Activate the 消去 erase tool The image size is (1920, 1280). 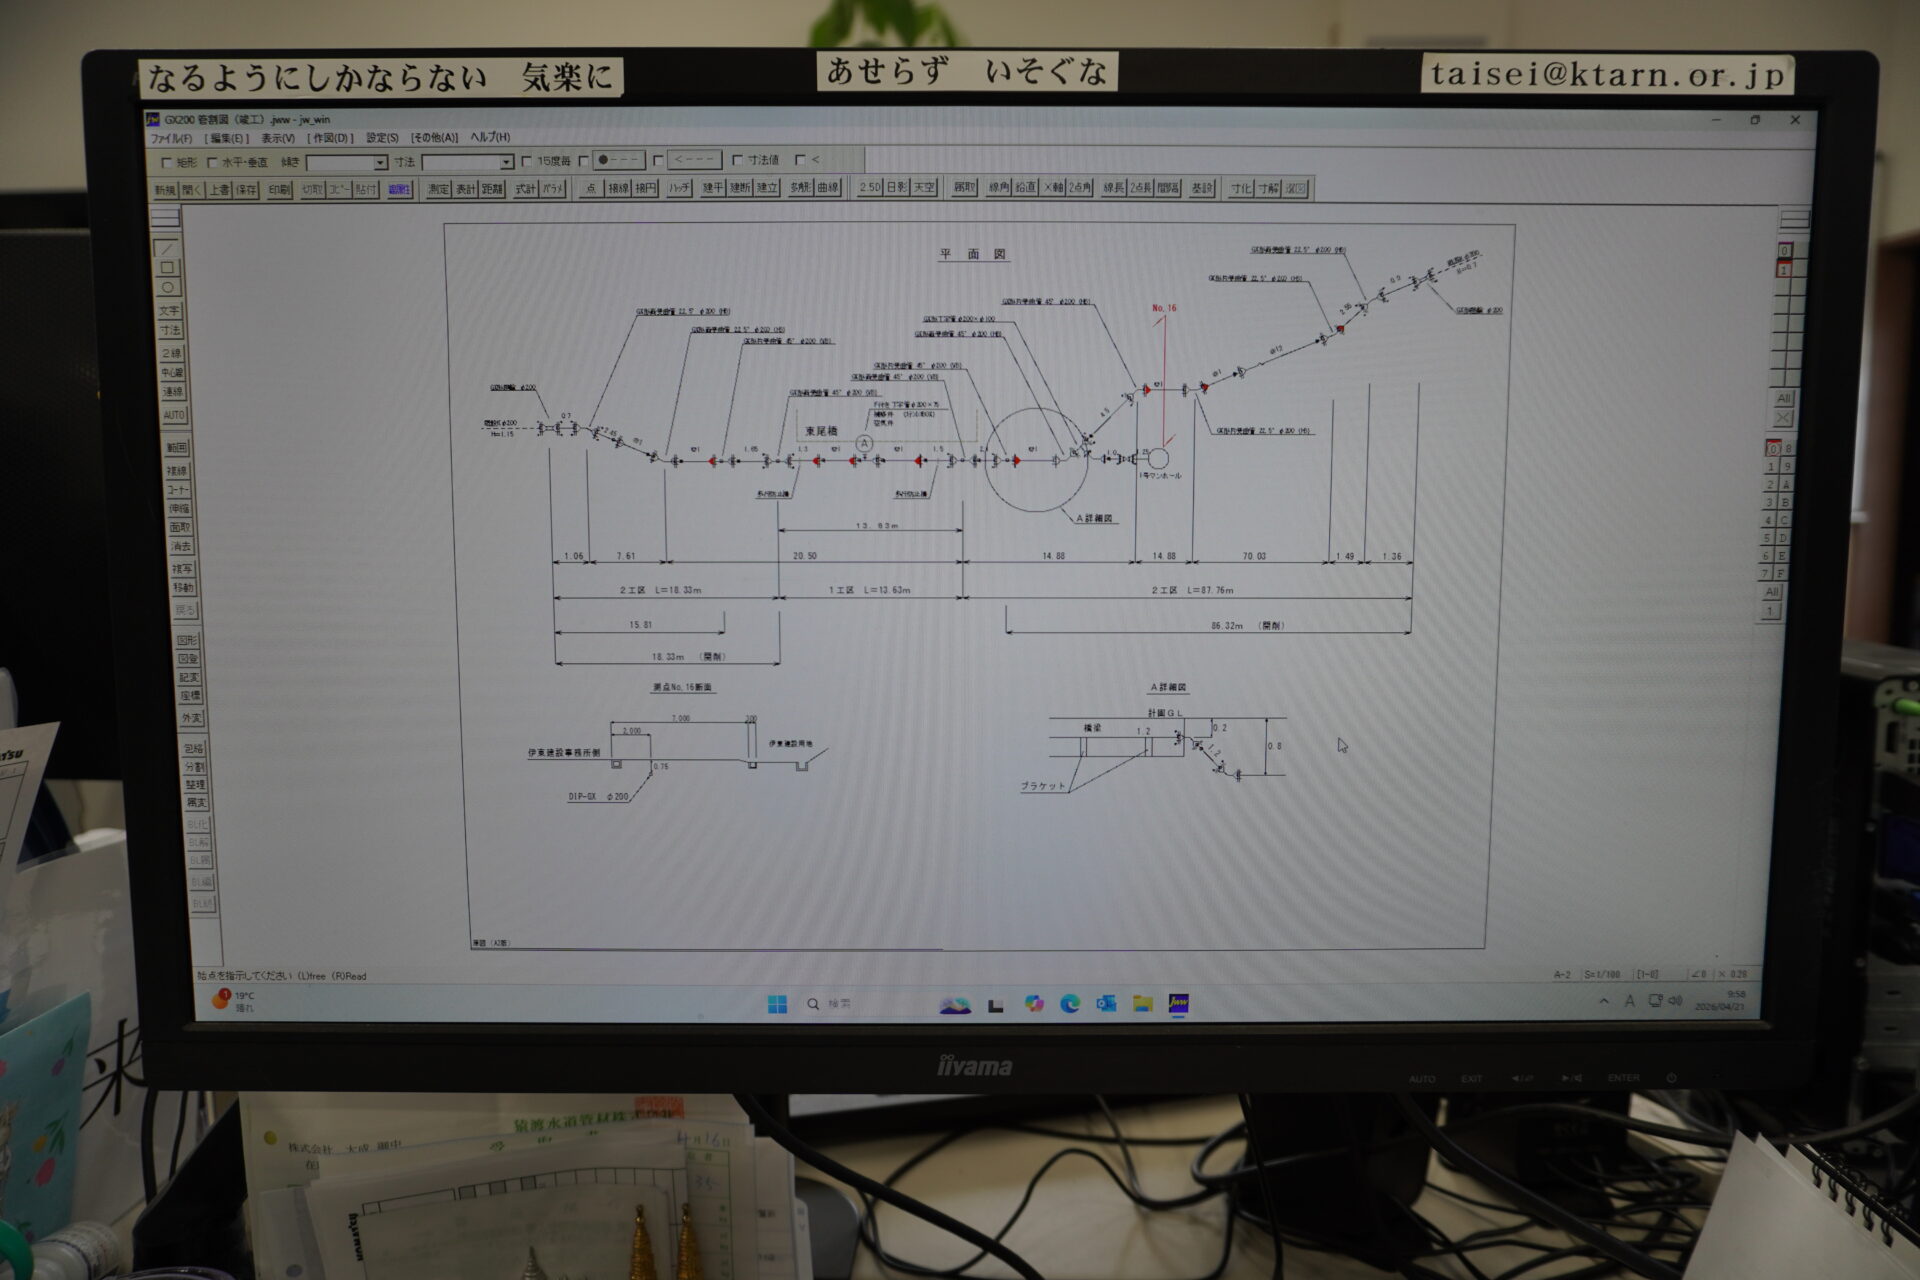point(180,547)
